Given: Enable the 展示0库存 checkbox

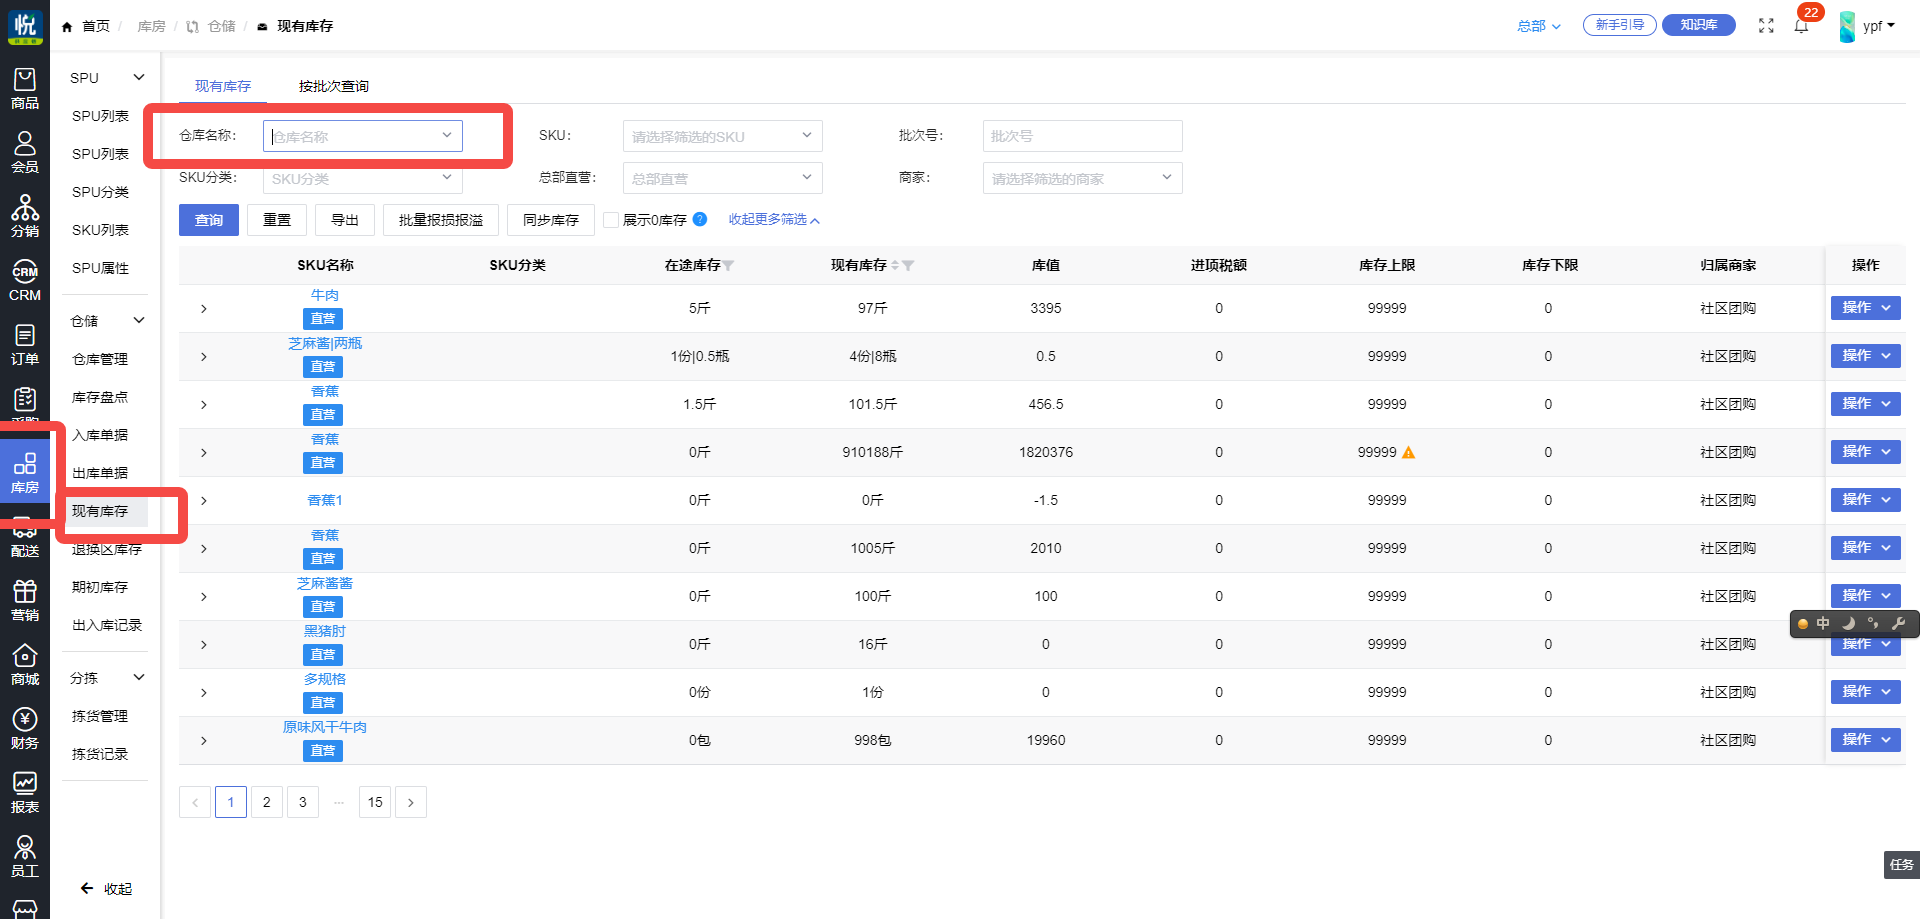Looking at the screenshot, I should pyautogui.click(x=611, y=220).
